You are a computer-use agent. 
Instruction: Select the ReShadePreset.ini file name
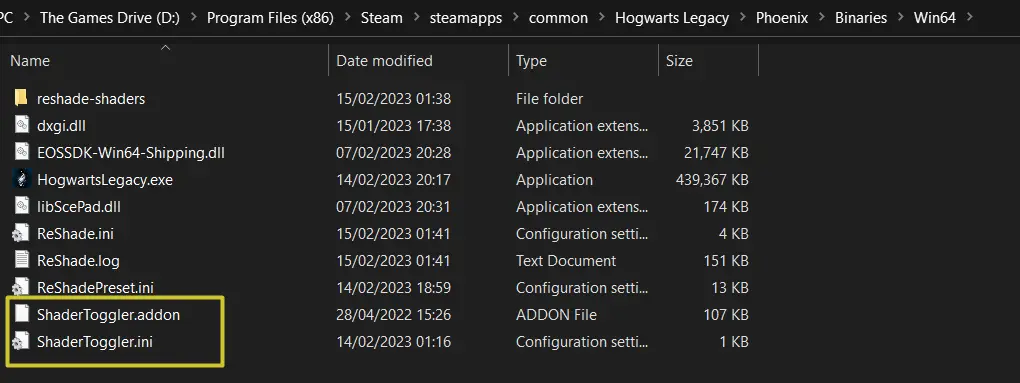tap(95, 287)
